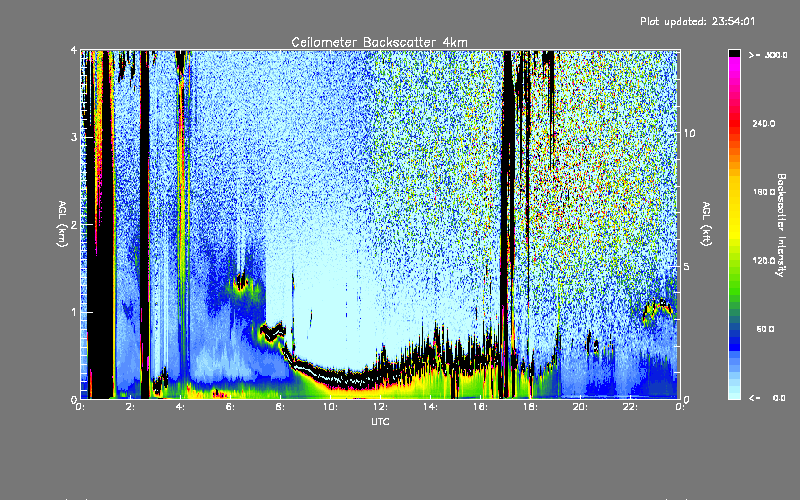Select the "10:" UTC tick label
800x500 pixels.
click(330, 407)
